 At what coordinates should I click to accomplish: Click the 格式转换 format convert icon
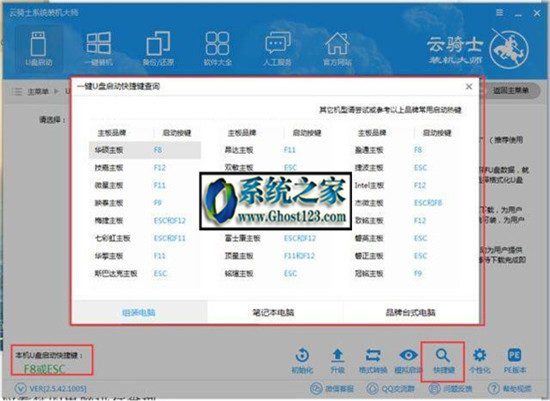pos(373,360)
